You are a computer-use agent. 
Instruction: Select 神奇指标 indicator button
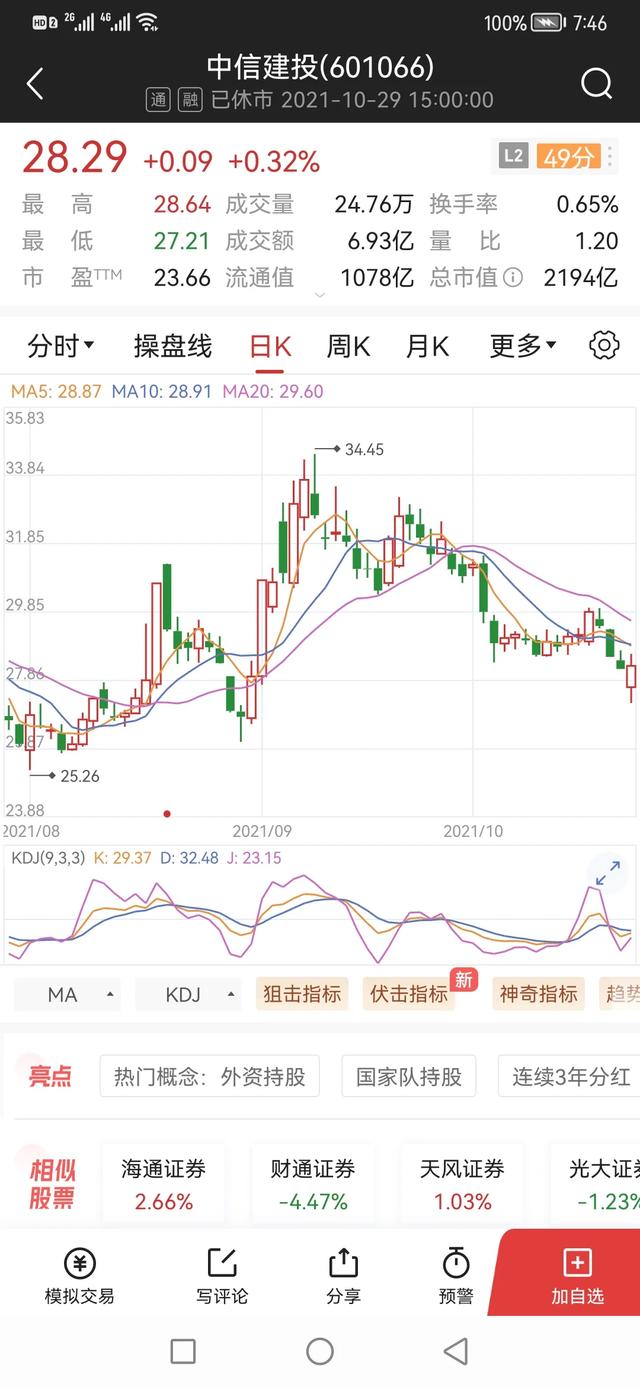539,994
